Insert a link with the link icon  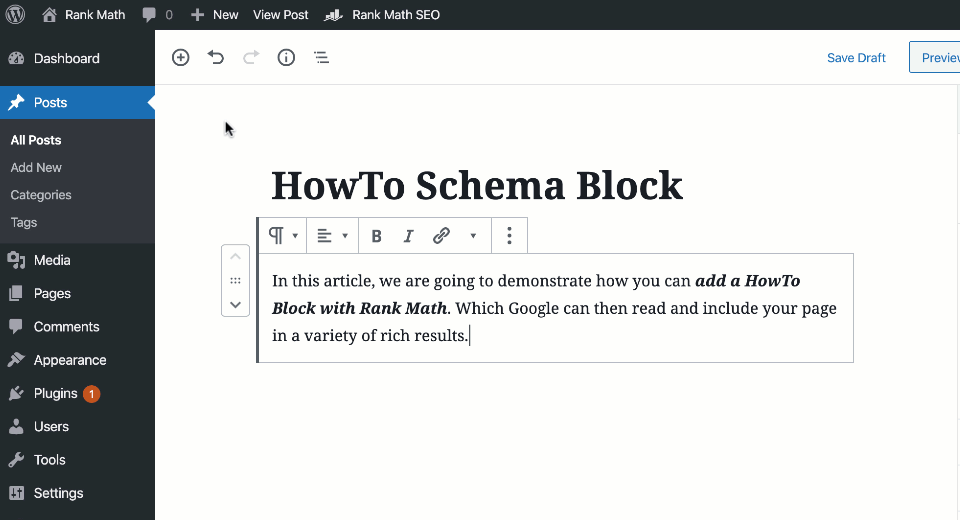tap(441, 236)
